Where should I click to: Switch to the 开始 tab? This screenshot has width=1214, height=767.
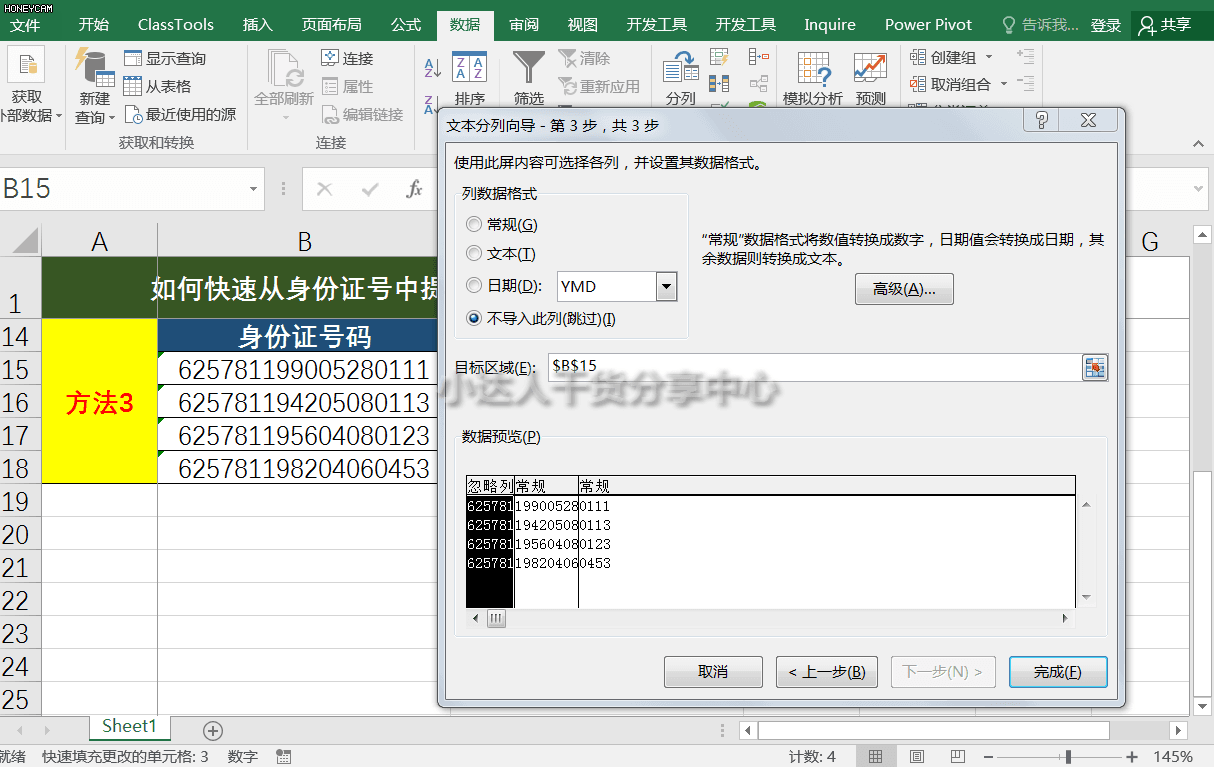tap(94, 25)
